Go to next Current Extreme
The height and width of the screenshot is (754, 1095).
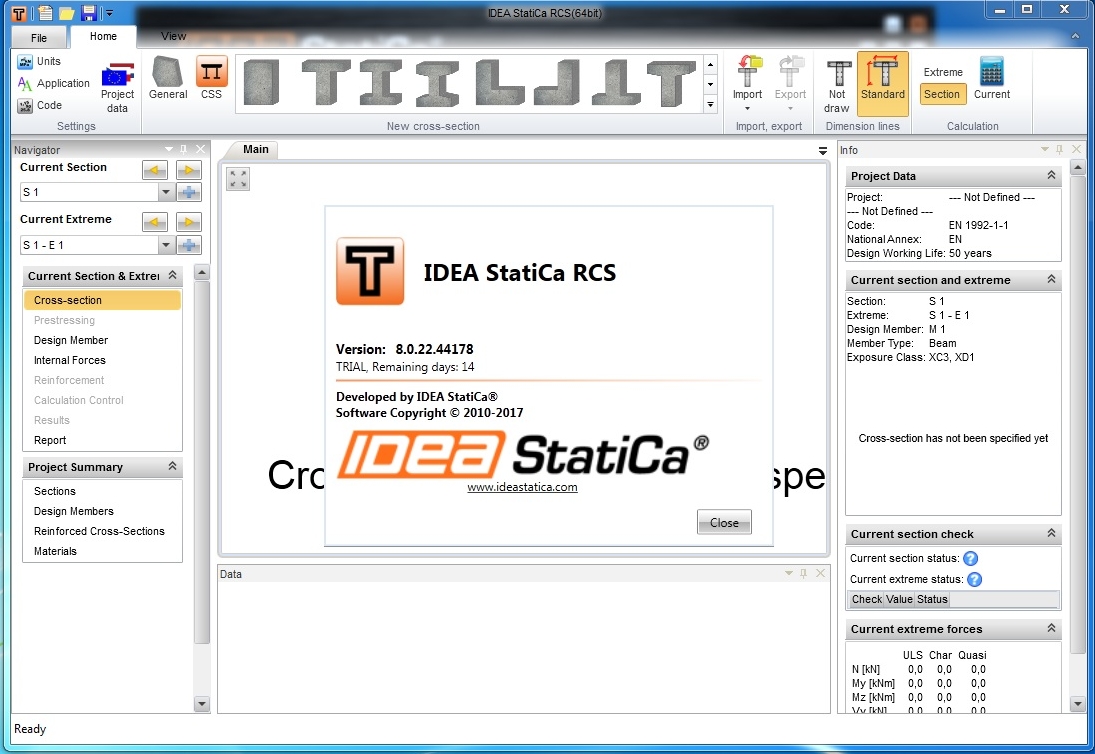coord(189,223)
